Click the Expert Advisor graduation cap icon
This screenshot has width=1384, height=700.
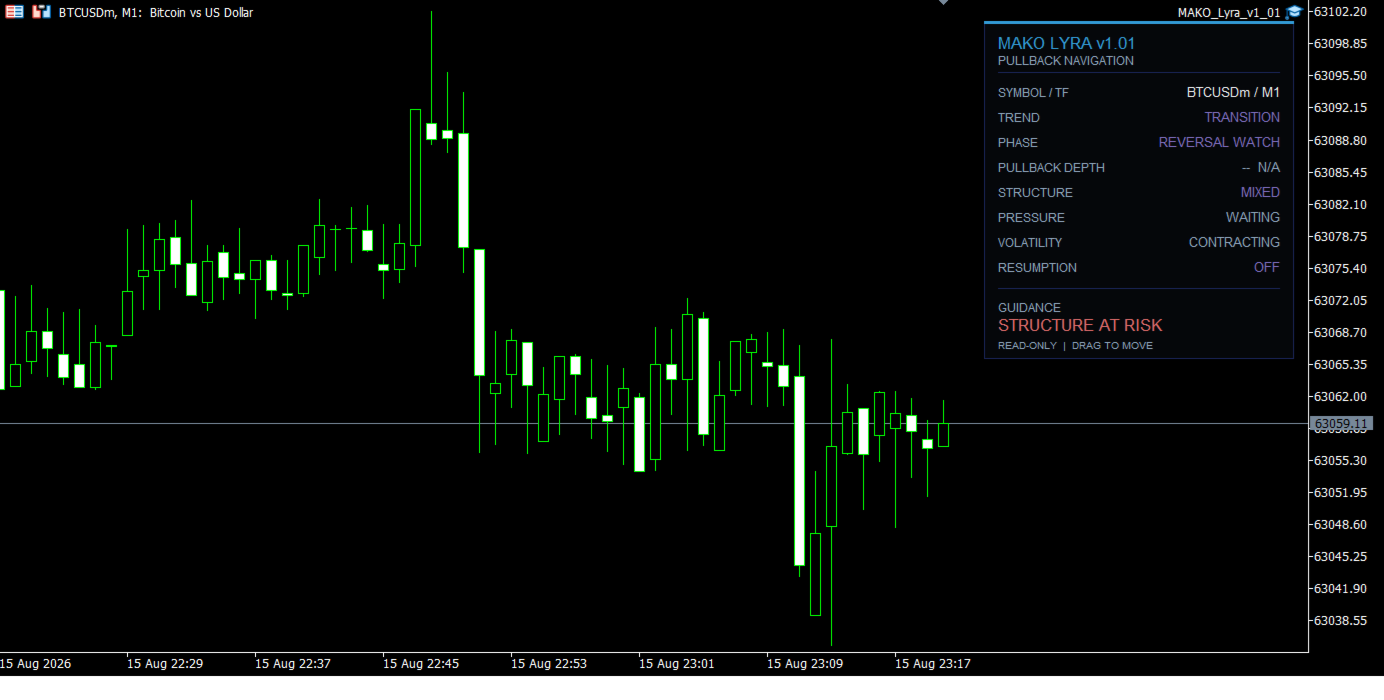1294,12
